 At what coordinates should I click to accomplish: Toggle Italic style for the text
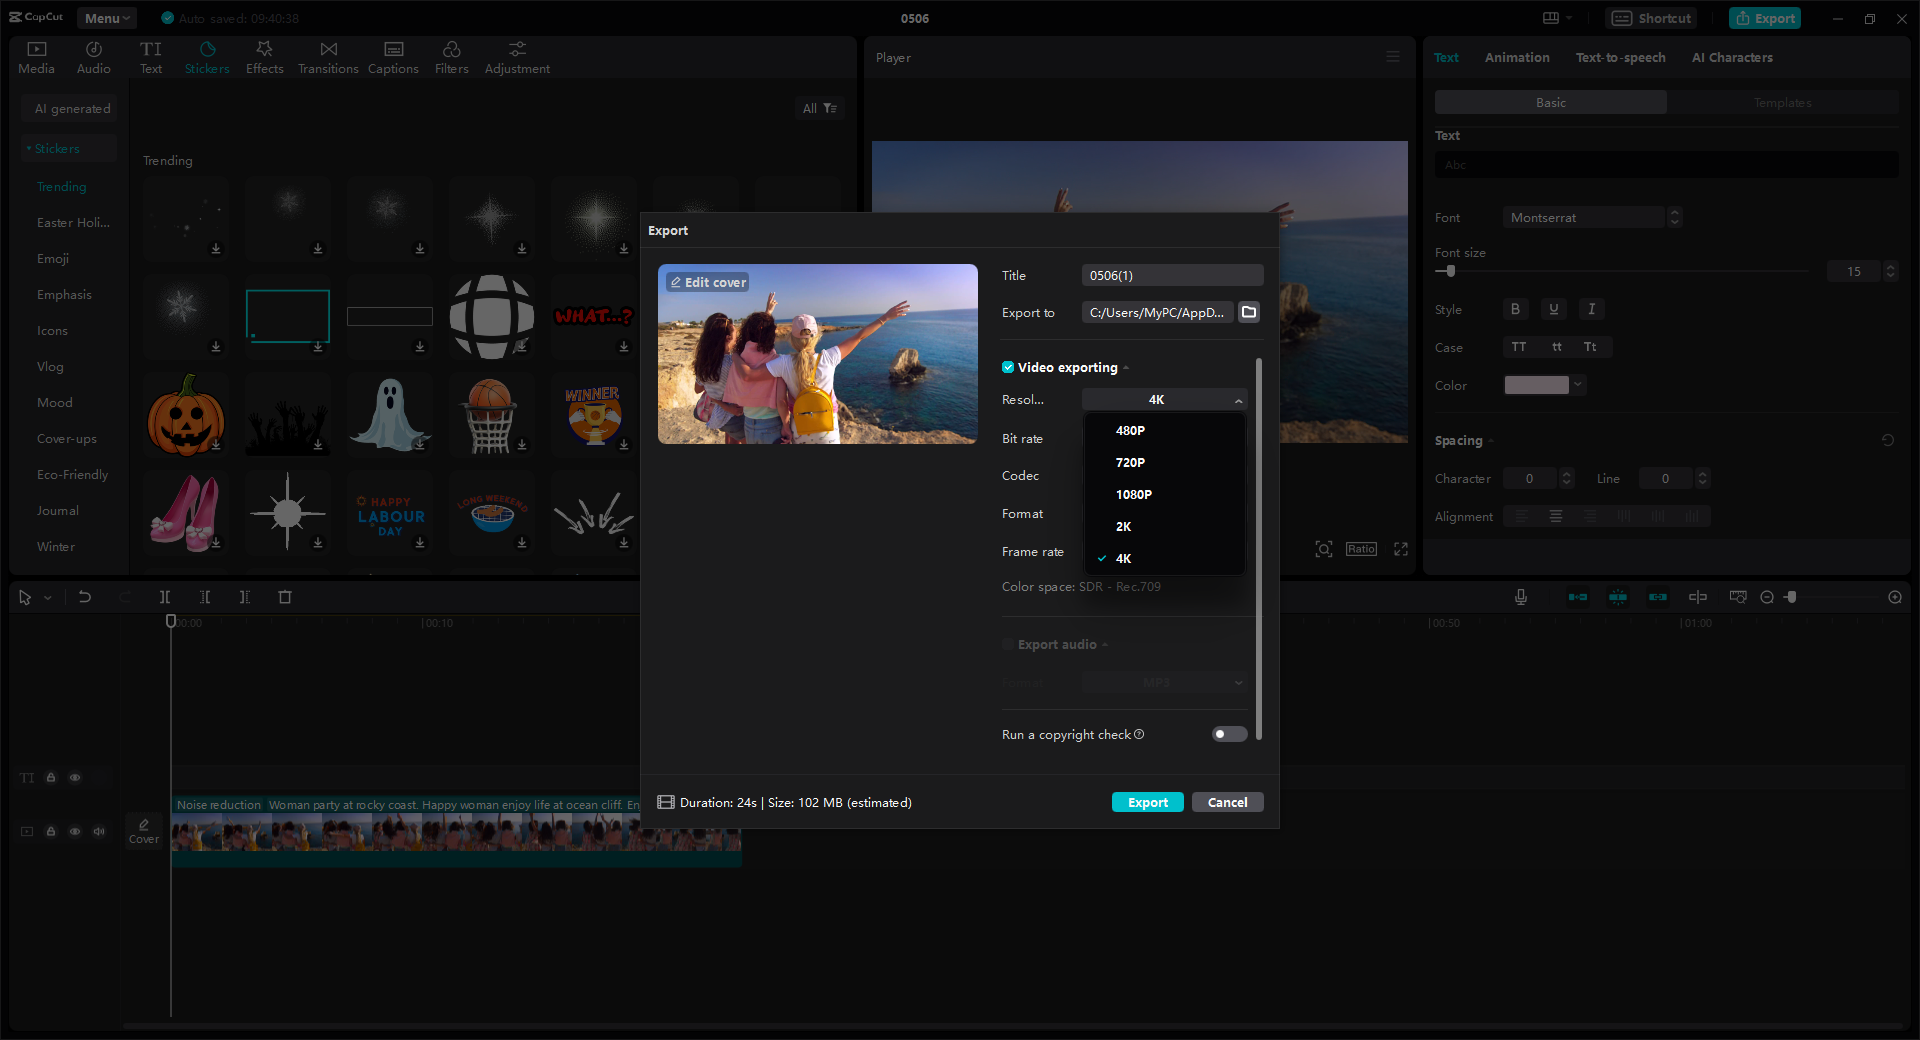(x=1591, y=309)
